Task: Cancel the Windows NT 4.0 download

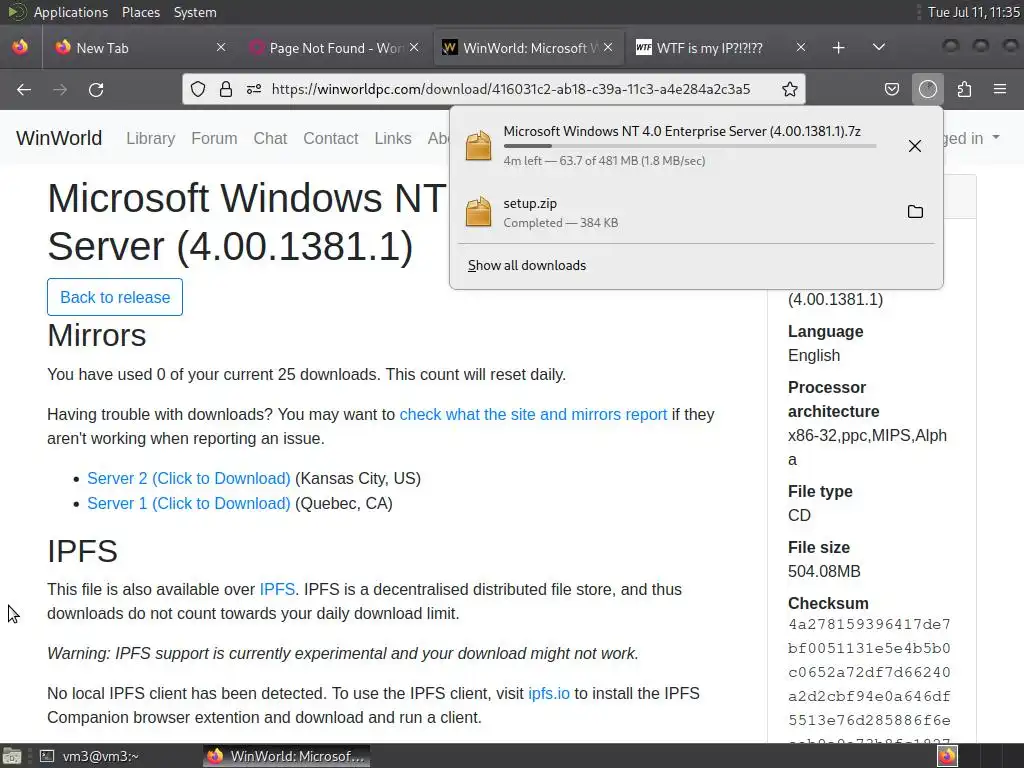Action: 915,146
